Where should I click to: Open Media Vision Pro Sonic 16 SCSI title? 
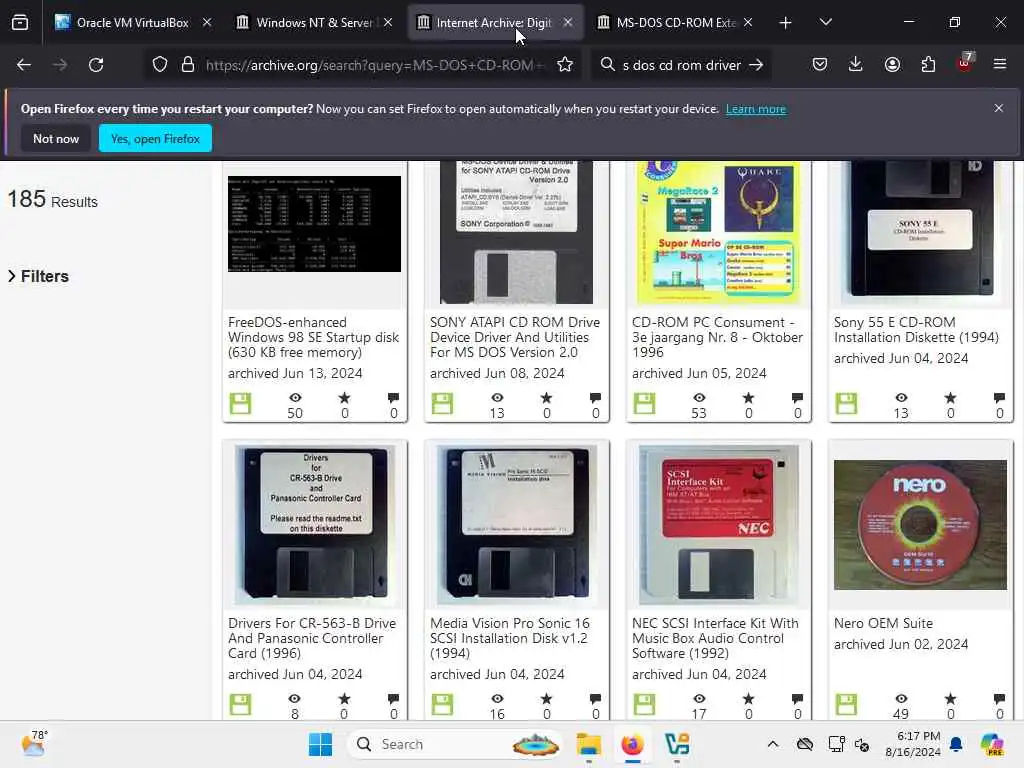tap(509, 638)
